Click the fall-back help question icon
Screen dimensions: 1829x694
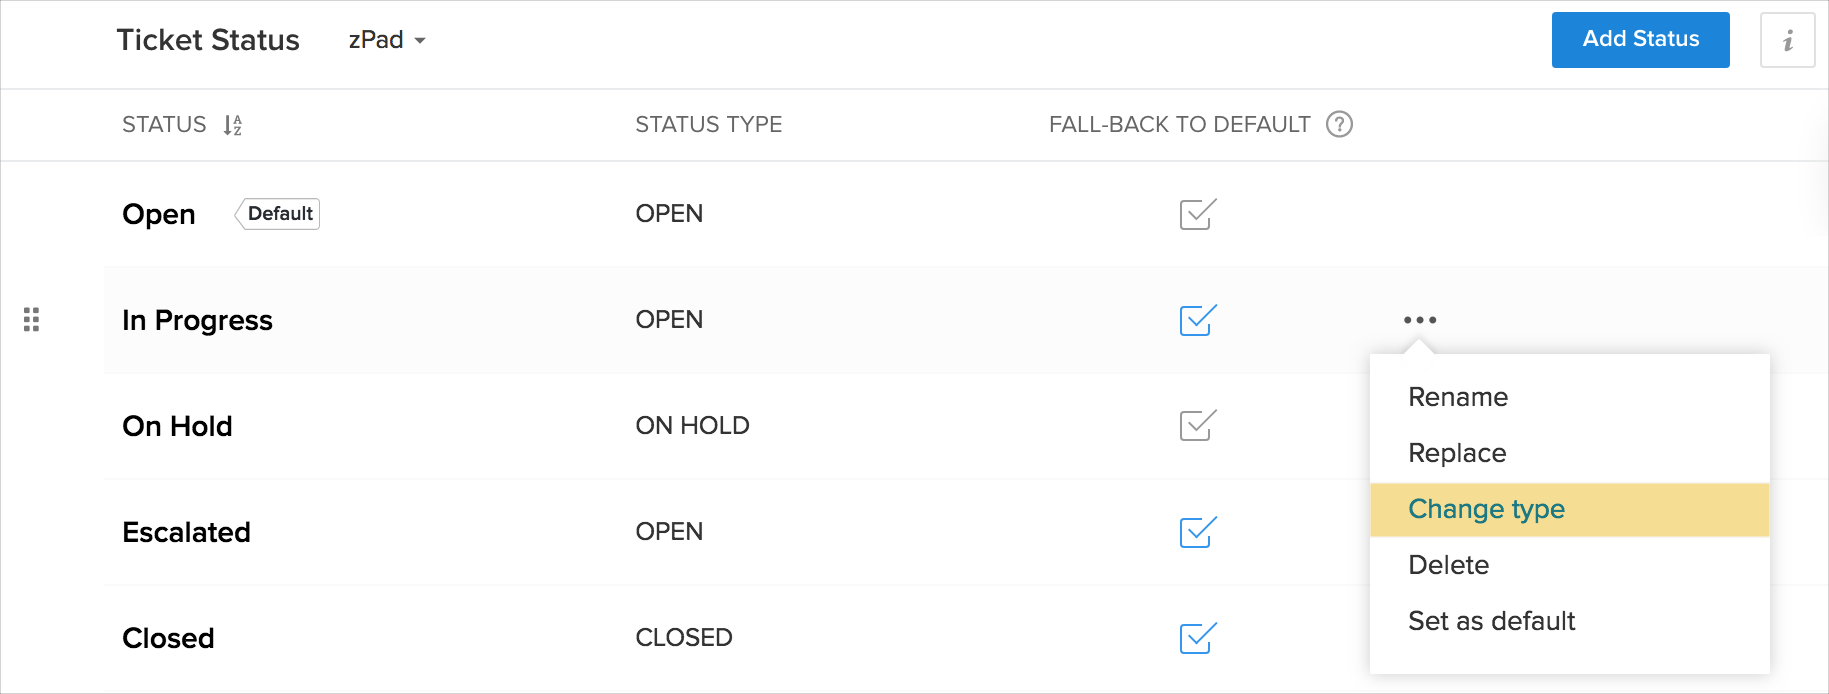(x=1339, y=124)
